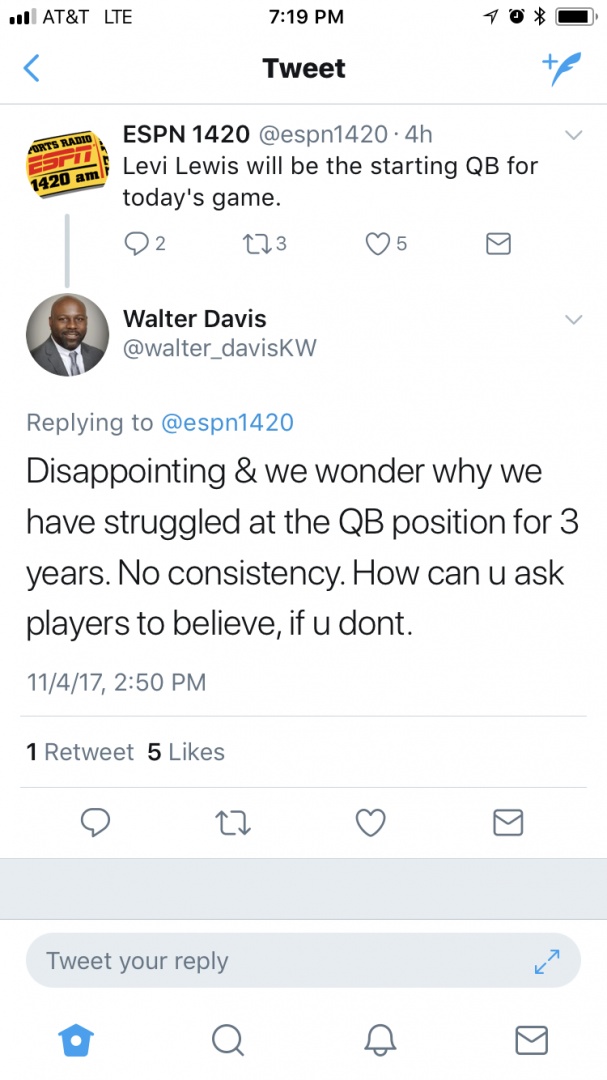Open the Messages tab in bottom bar
The height and width of the screenshot is (1080, 607).
click(532, 1039)
